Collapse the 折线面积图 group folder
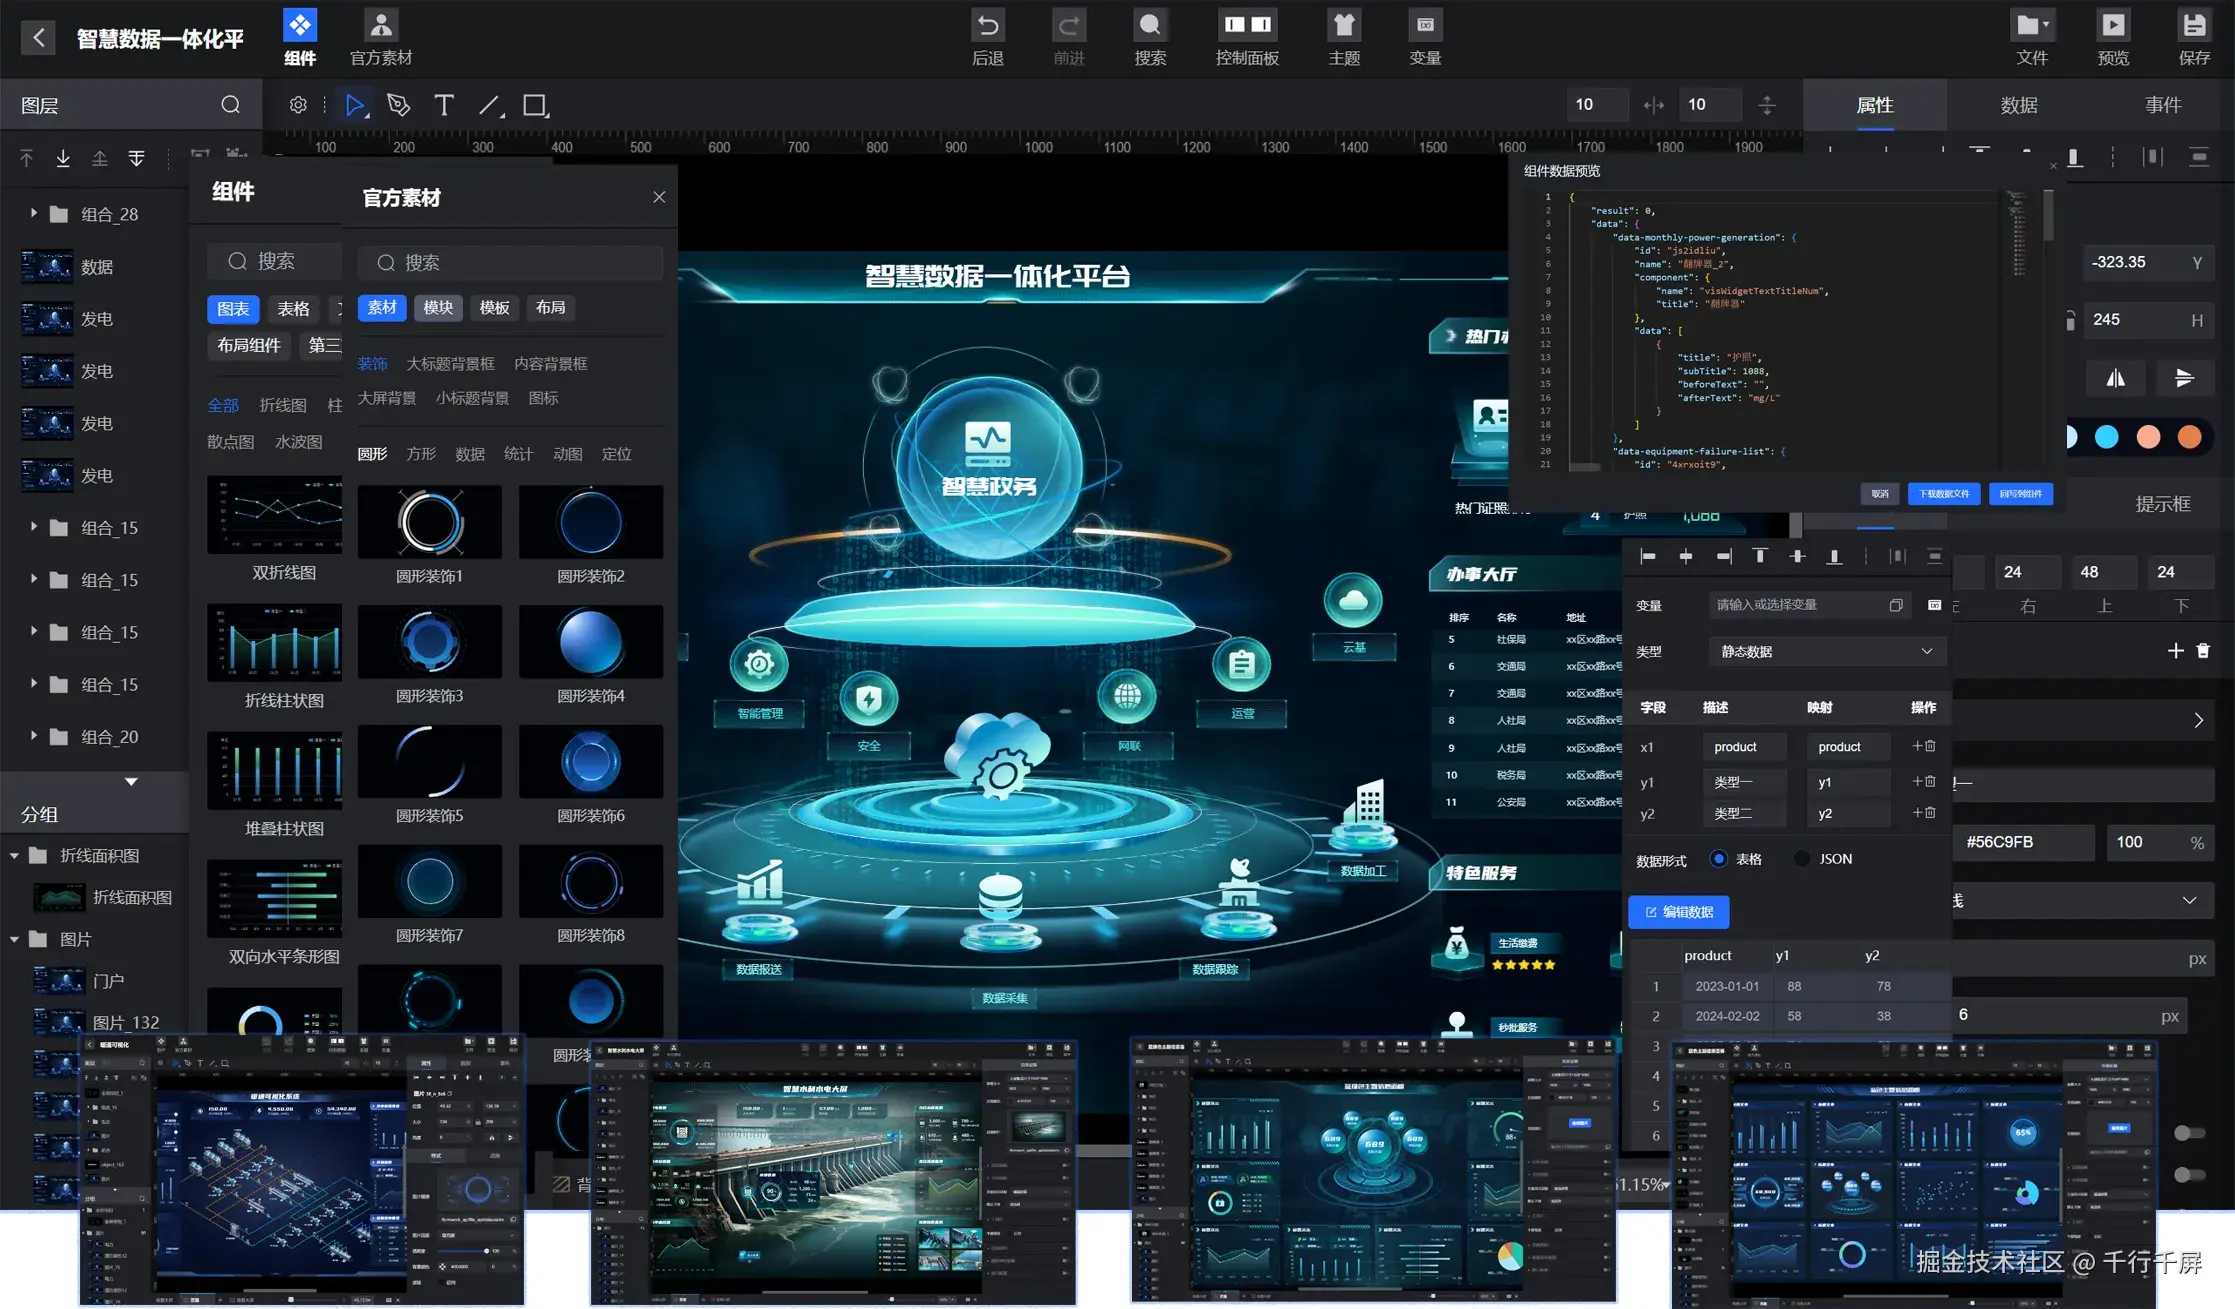This screenshot has height=1309, width=2235. tap(14, 855)
